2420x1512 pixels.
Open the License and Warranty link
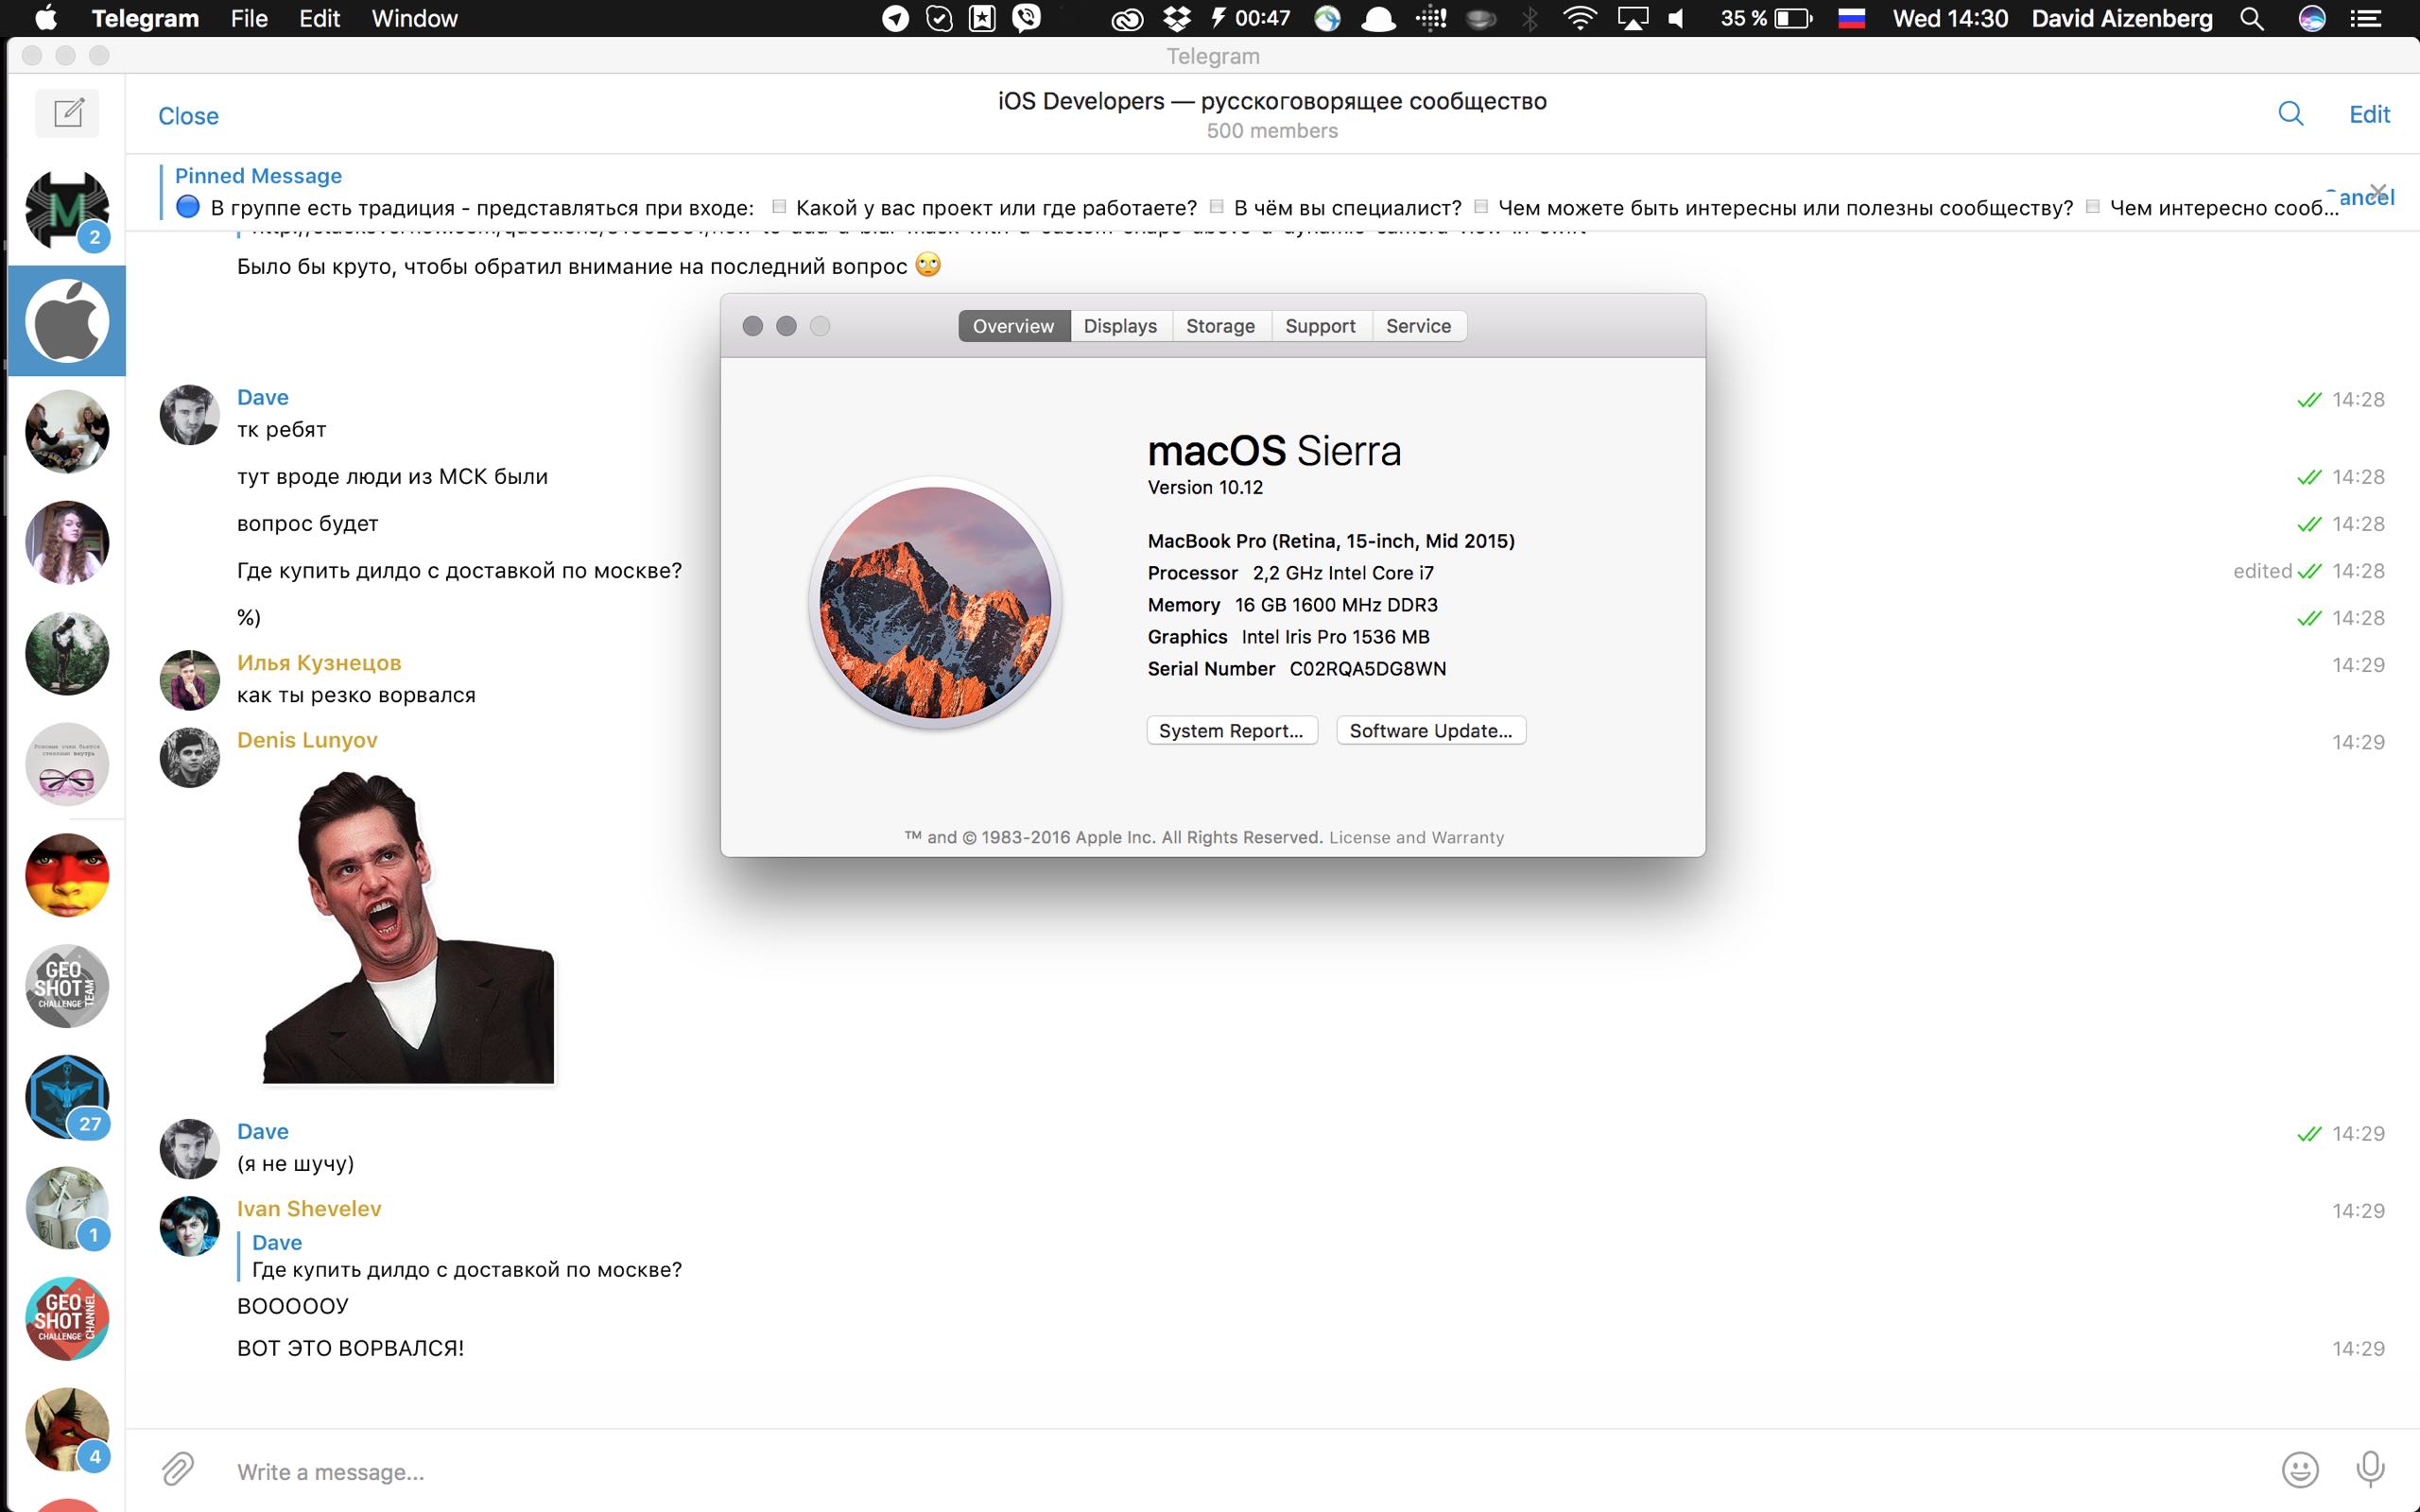pyautogui.click(x=1416, y=837)
